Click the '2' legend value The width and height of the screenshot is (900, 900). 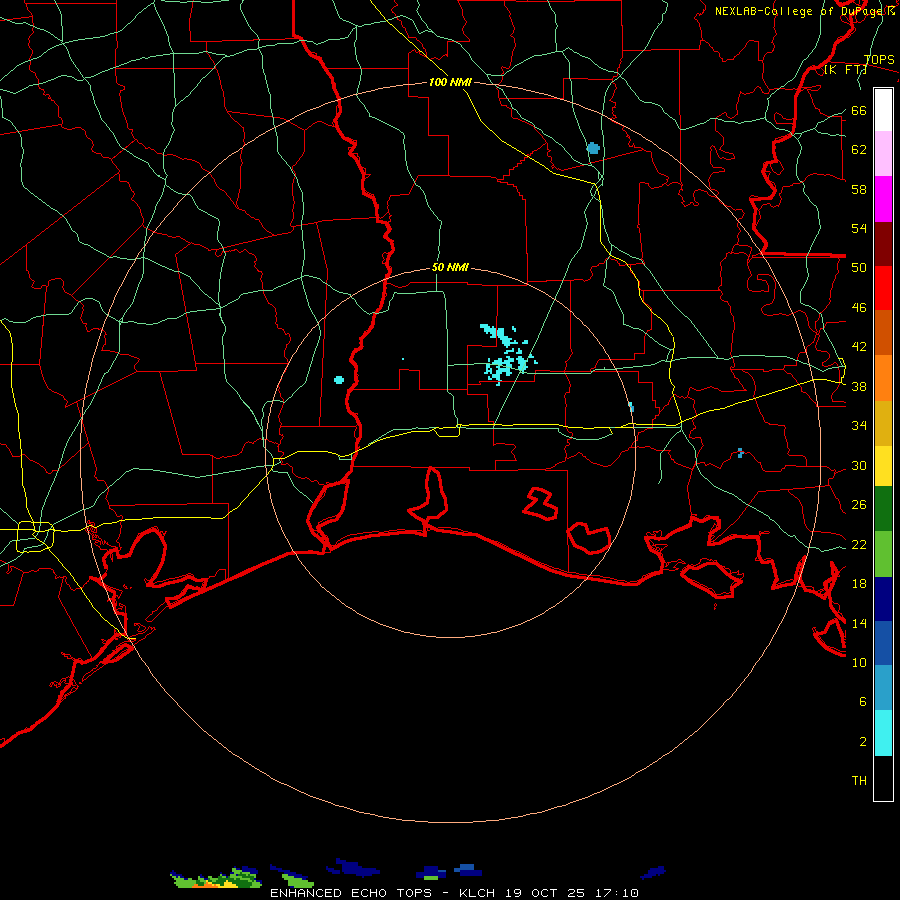(x=863, y=742)
